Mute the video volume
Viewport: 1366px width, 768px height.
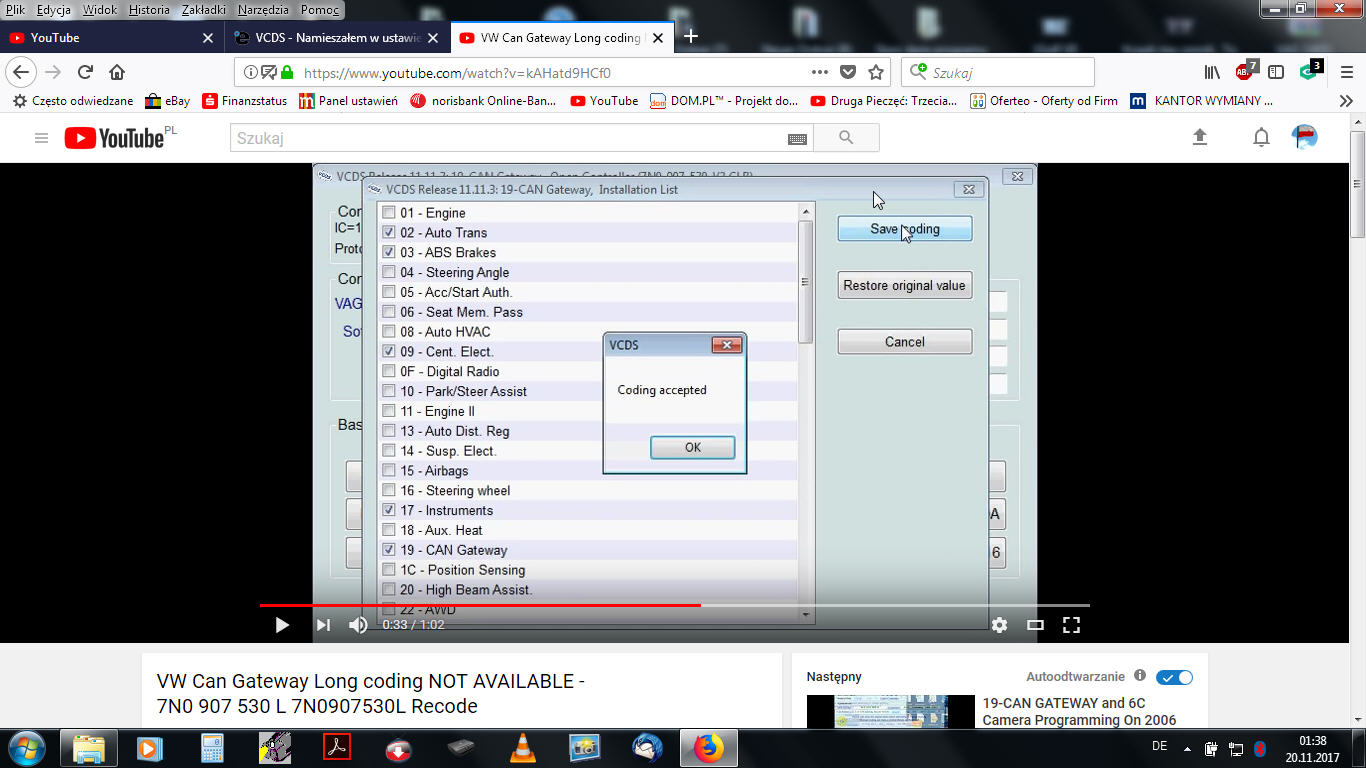click(x=358, y=625)
